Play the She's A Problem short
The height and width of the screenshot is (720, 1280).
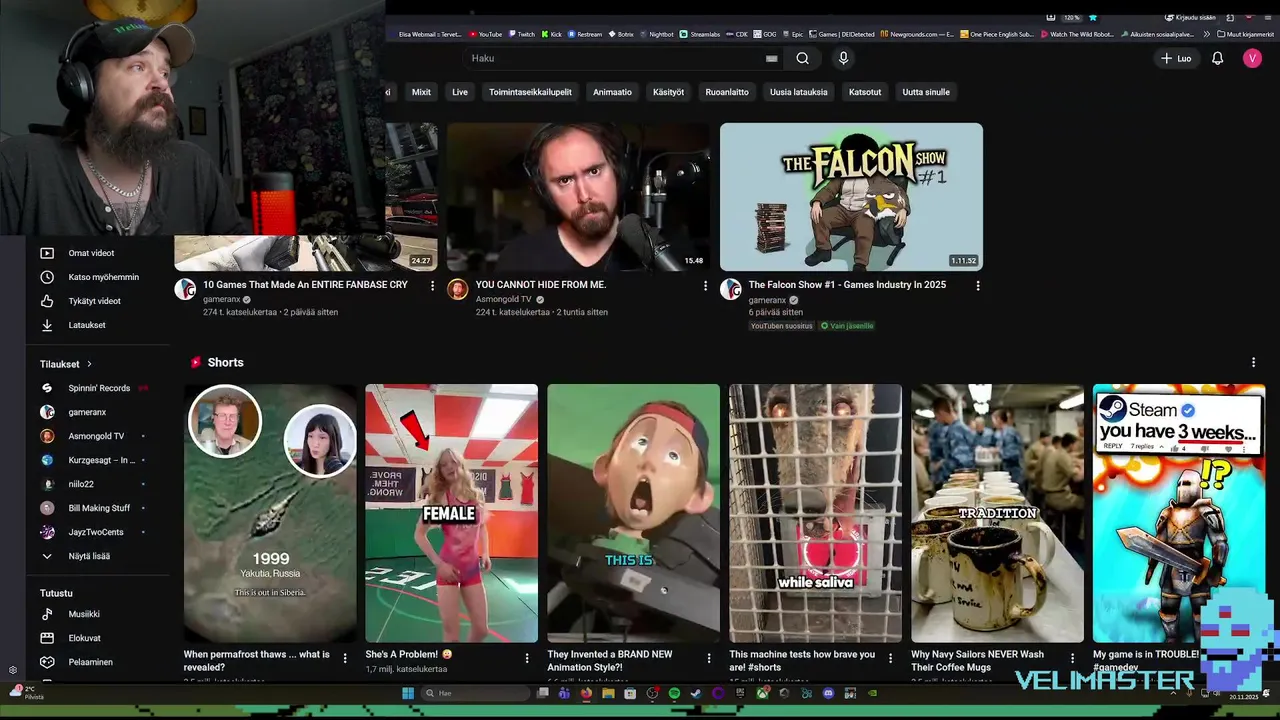(x=451, y=513)
